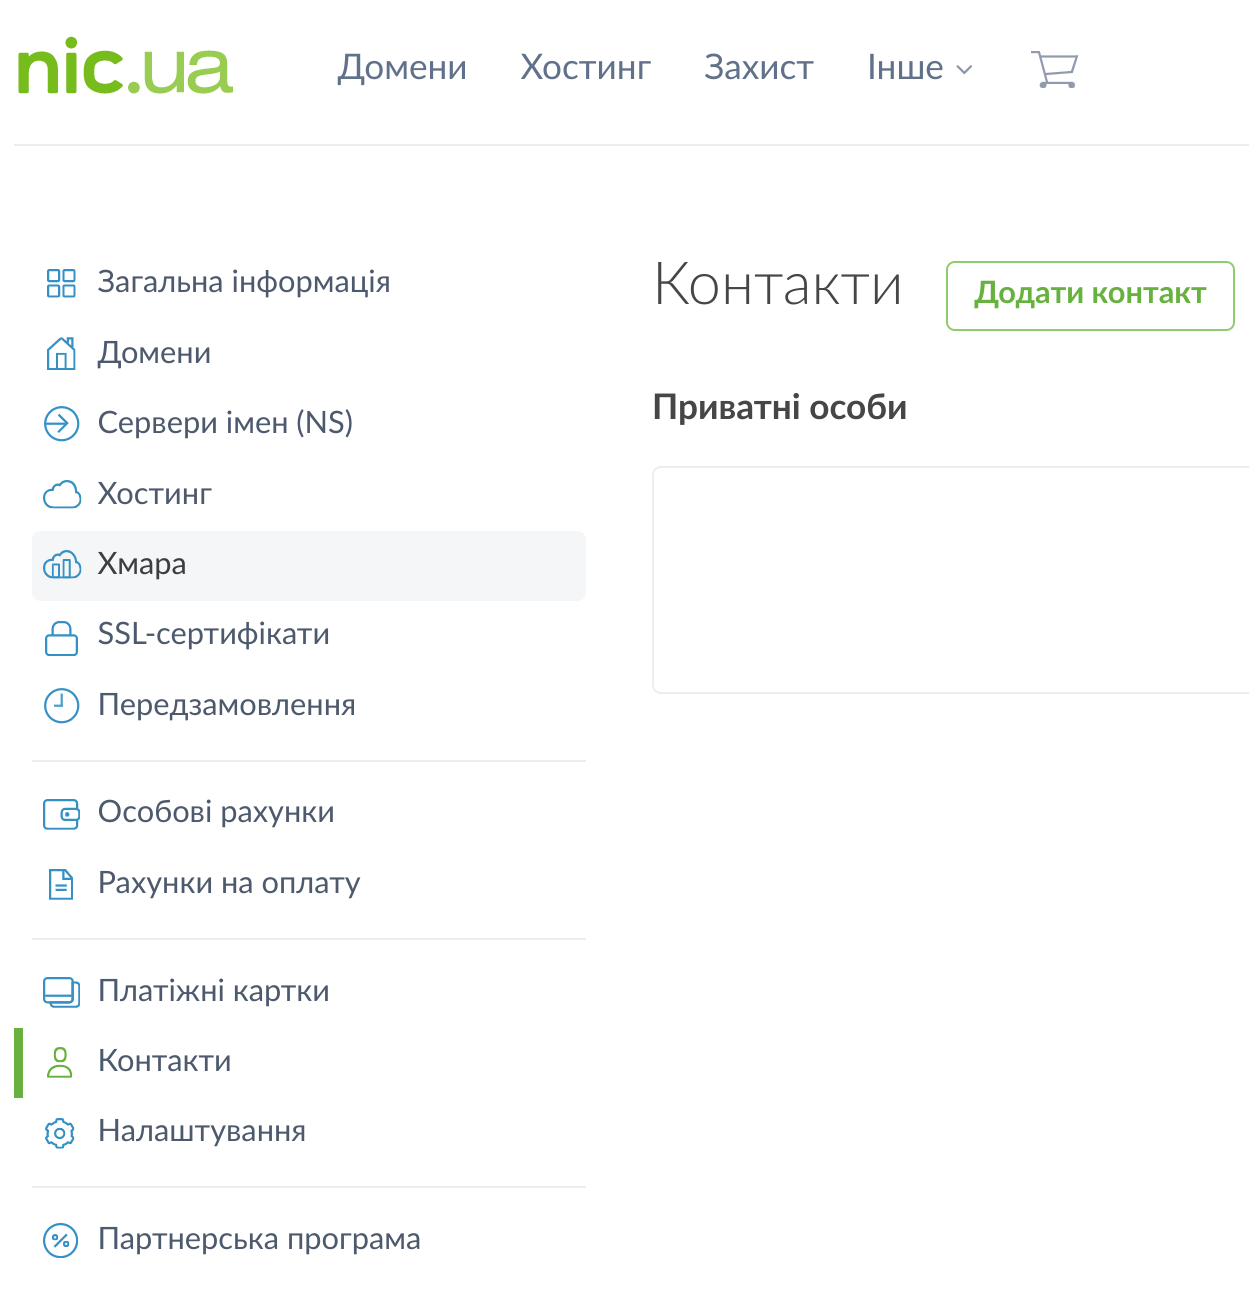Click the clock icon for Передзамовлення
Screen dimensions: 1249x1295
(61, 706)
